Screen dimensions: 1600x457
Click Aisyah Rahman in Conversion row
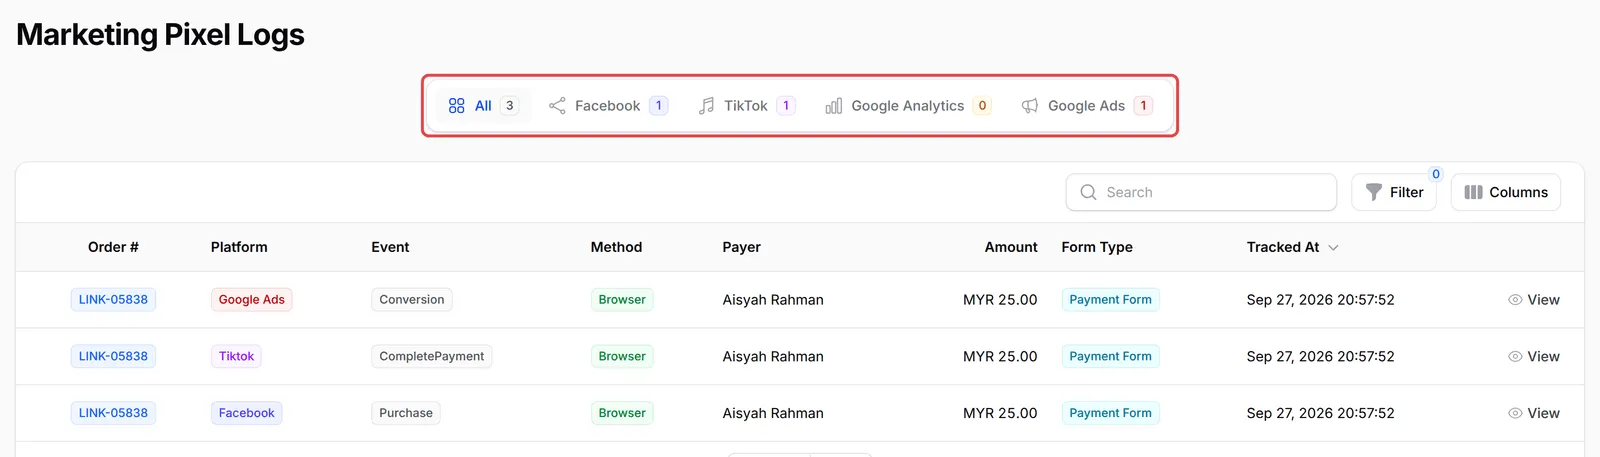pyautogui.click(x=773, y=300)
